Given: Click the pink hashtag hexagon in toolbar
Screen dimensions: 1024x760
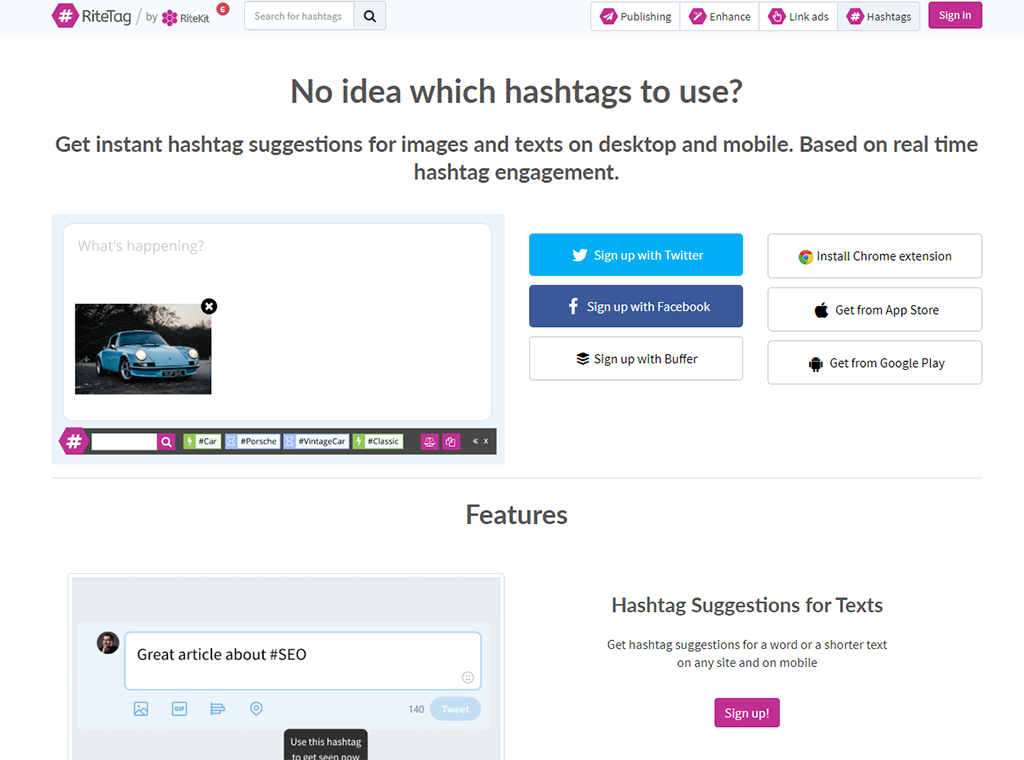Looking at the screenshot, I should 74,441.
